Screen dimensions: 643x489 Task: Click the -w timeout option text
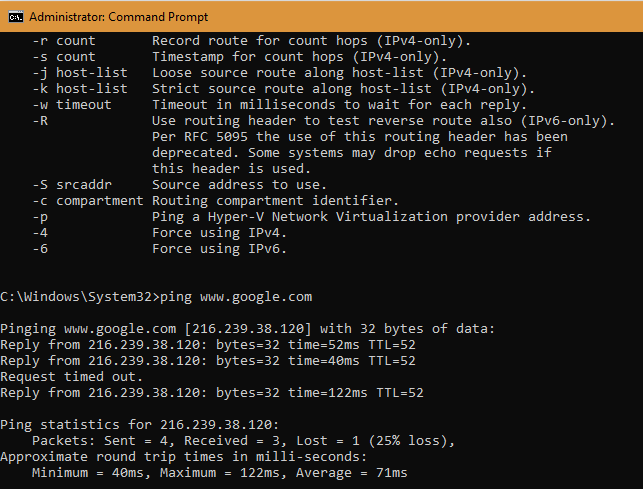(72, 105)
